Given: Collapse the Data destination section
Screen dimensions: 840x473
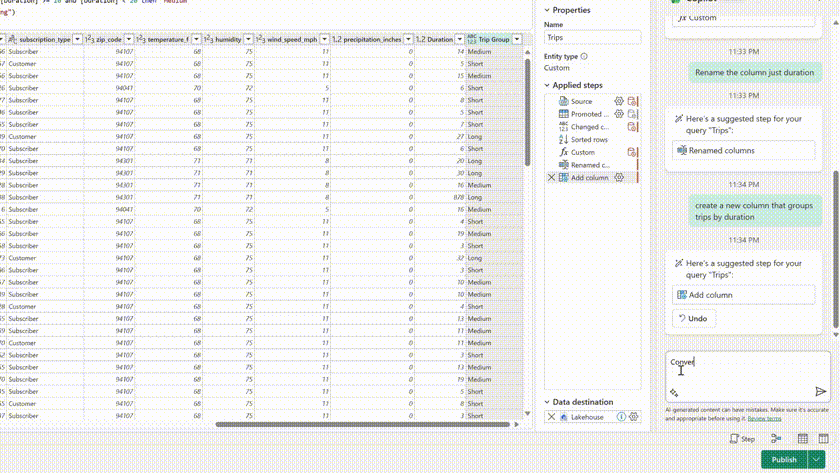Looking at the screenshot, I should 547,402.
